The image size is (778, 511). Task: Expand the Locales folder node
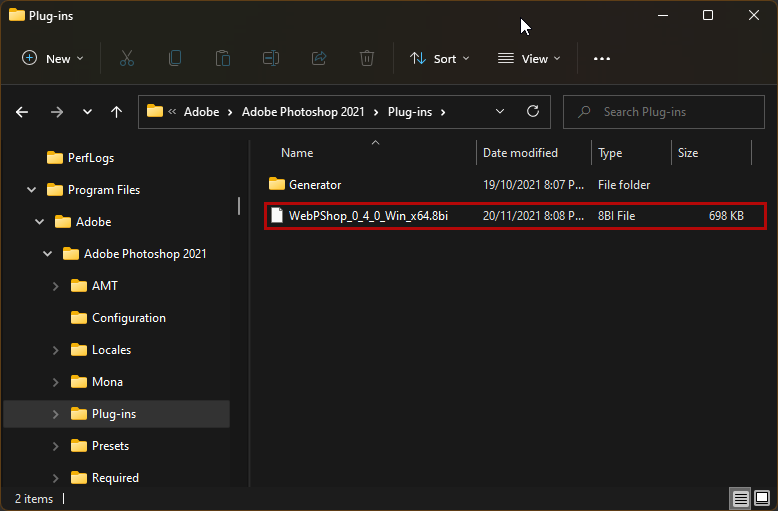click(56, 350)
